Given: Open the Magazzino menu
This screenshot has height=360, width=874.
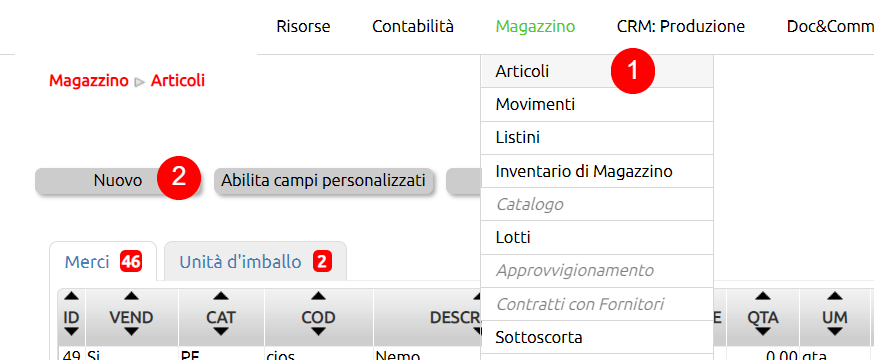Looking at the screenshot, I should pyautogui.click(x=535, y=26).
